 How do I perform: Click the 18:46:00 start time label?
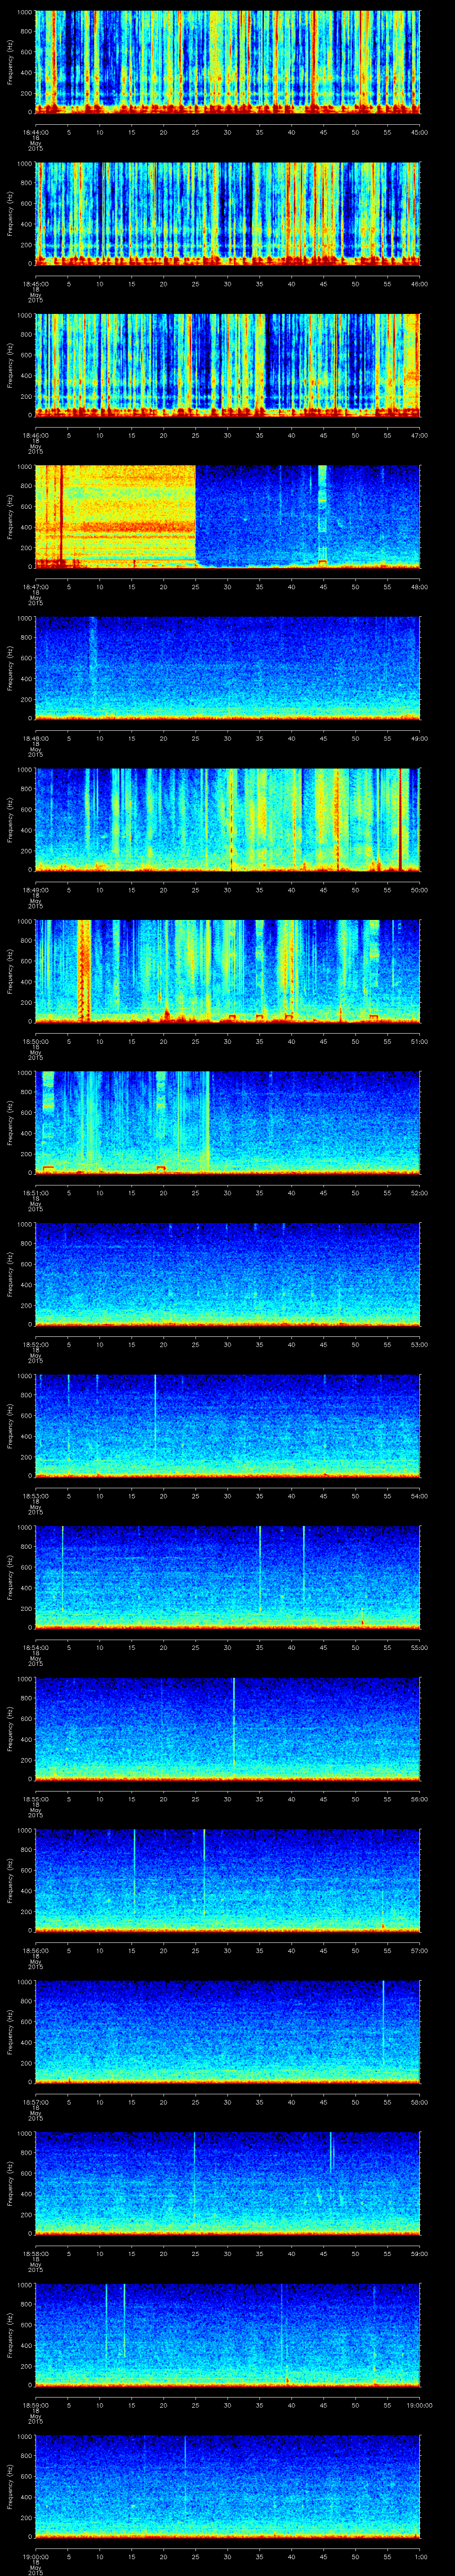click(36, 435)
